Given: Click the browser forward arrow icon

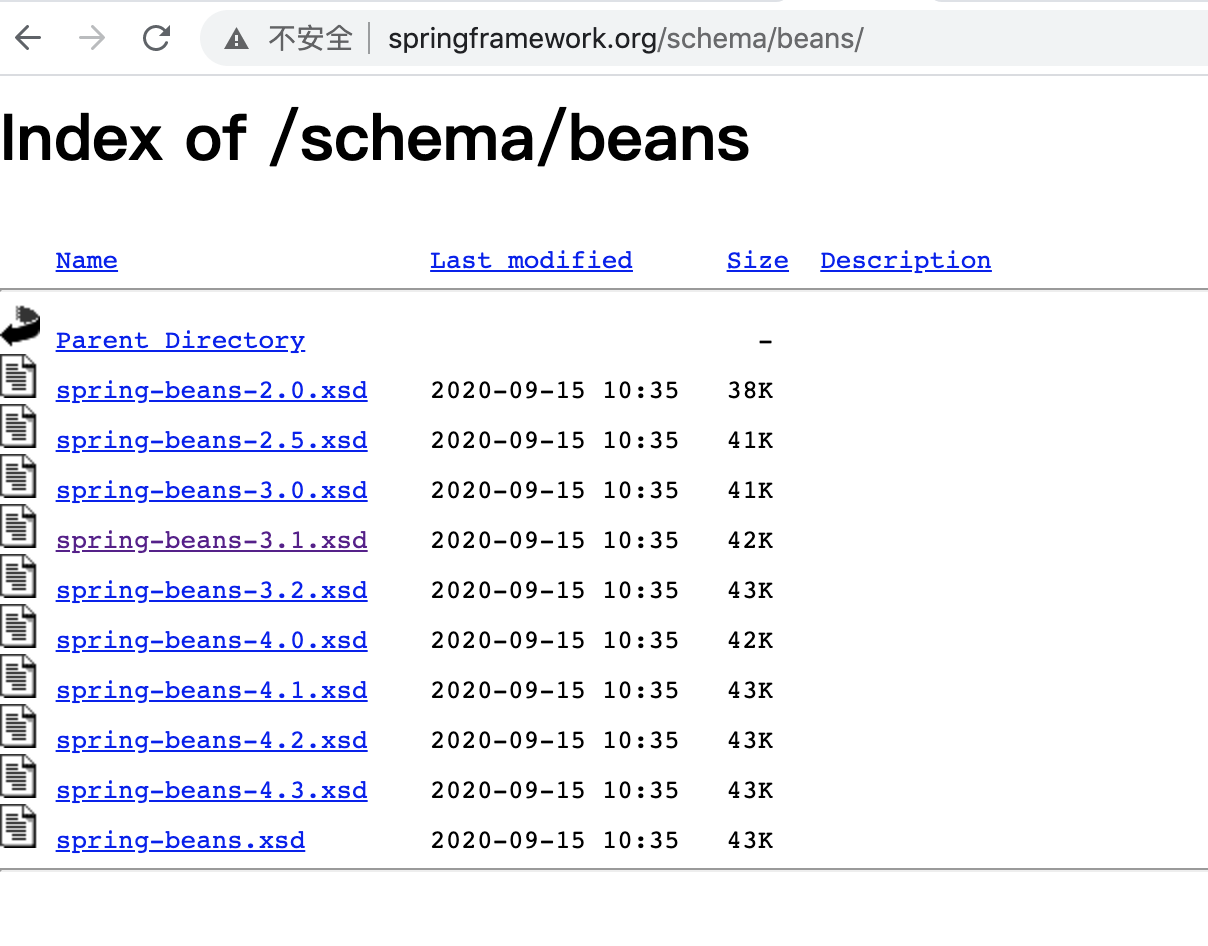Looking at the screenshot, I should tap(92, 37).
